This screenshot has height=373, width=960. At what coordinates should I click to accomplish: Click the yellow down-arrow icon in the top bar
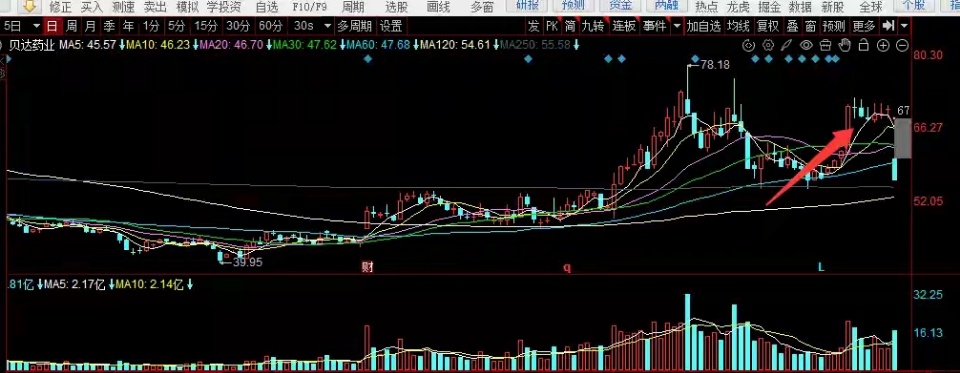(29, 6)
